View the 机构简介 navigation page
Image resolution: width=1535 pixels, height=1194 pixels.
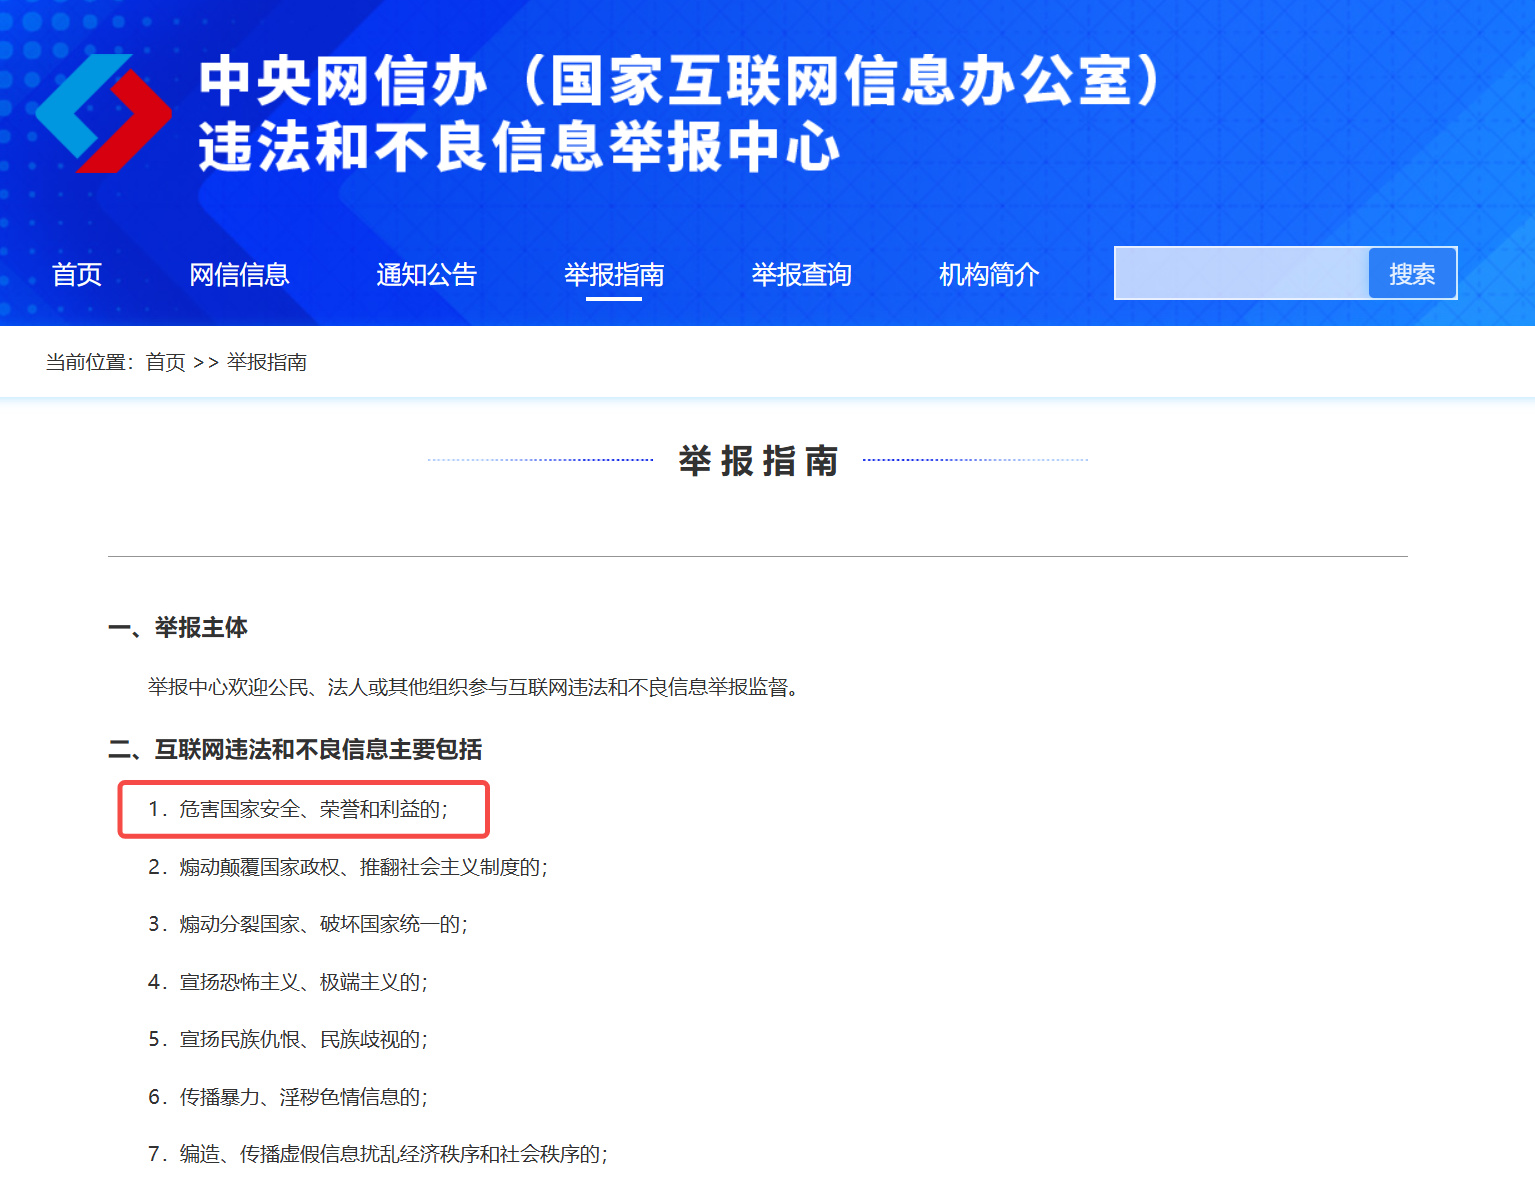pyautogui.click(x=989, y=274)
